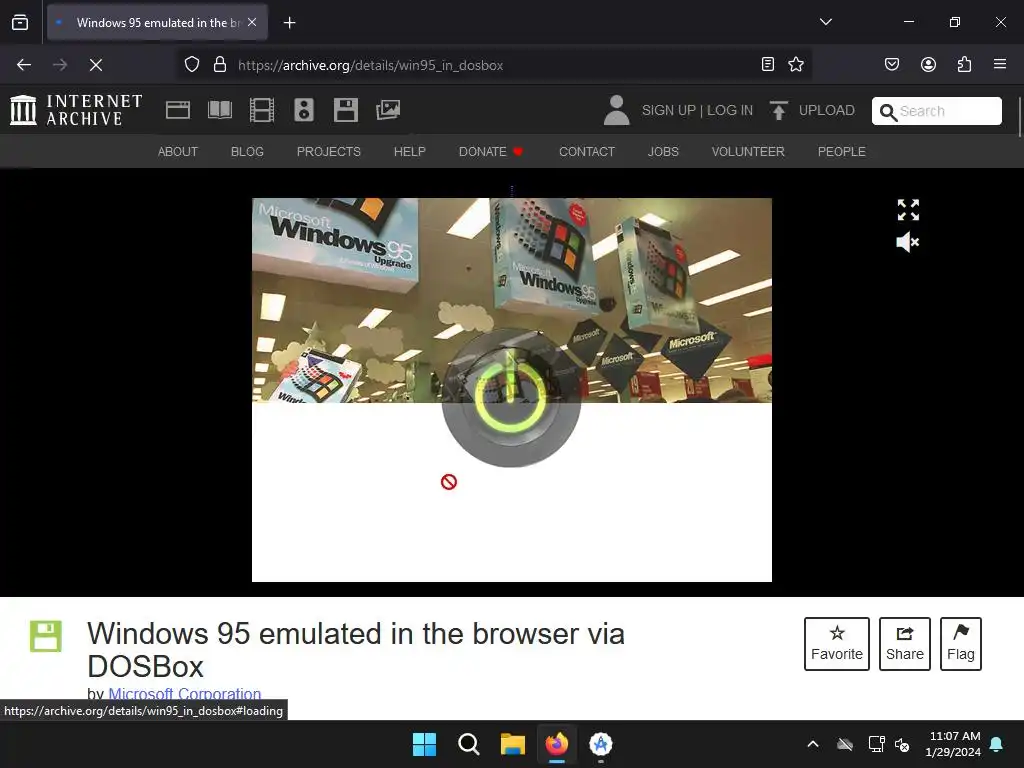Click the UPLOAD button

click(812, 110)
